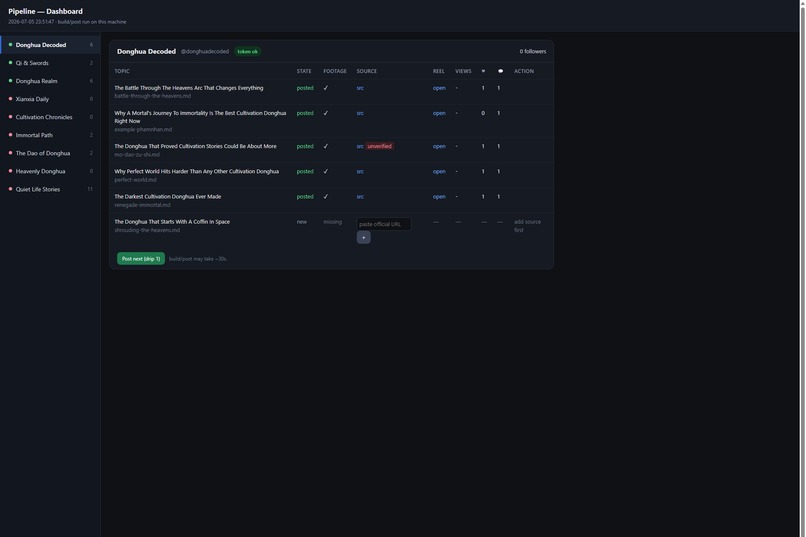Open src link beside unverified badge
Screen dimensions: 806x537
(x=360, y=146)
